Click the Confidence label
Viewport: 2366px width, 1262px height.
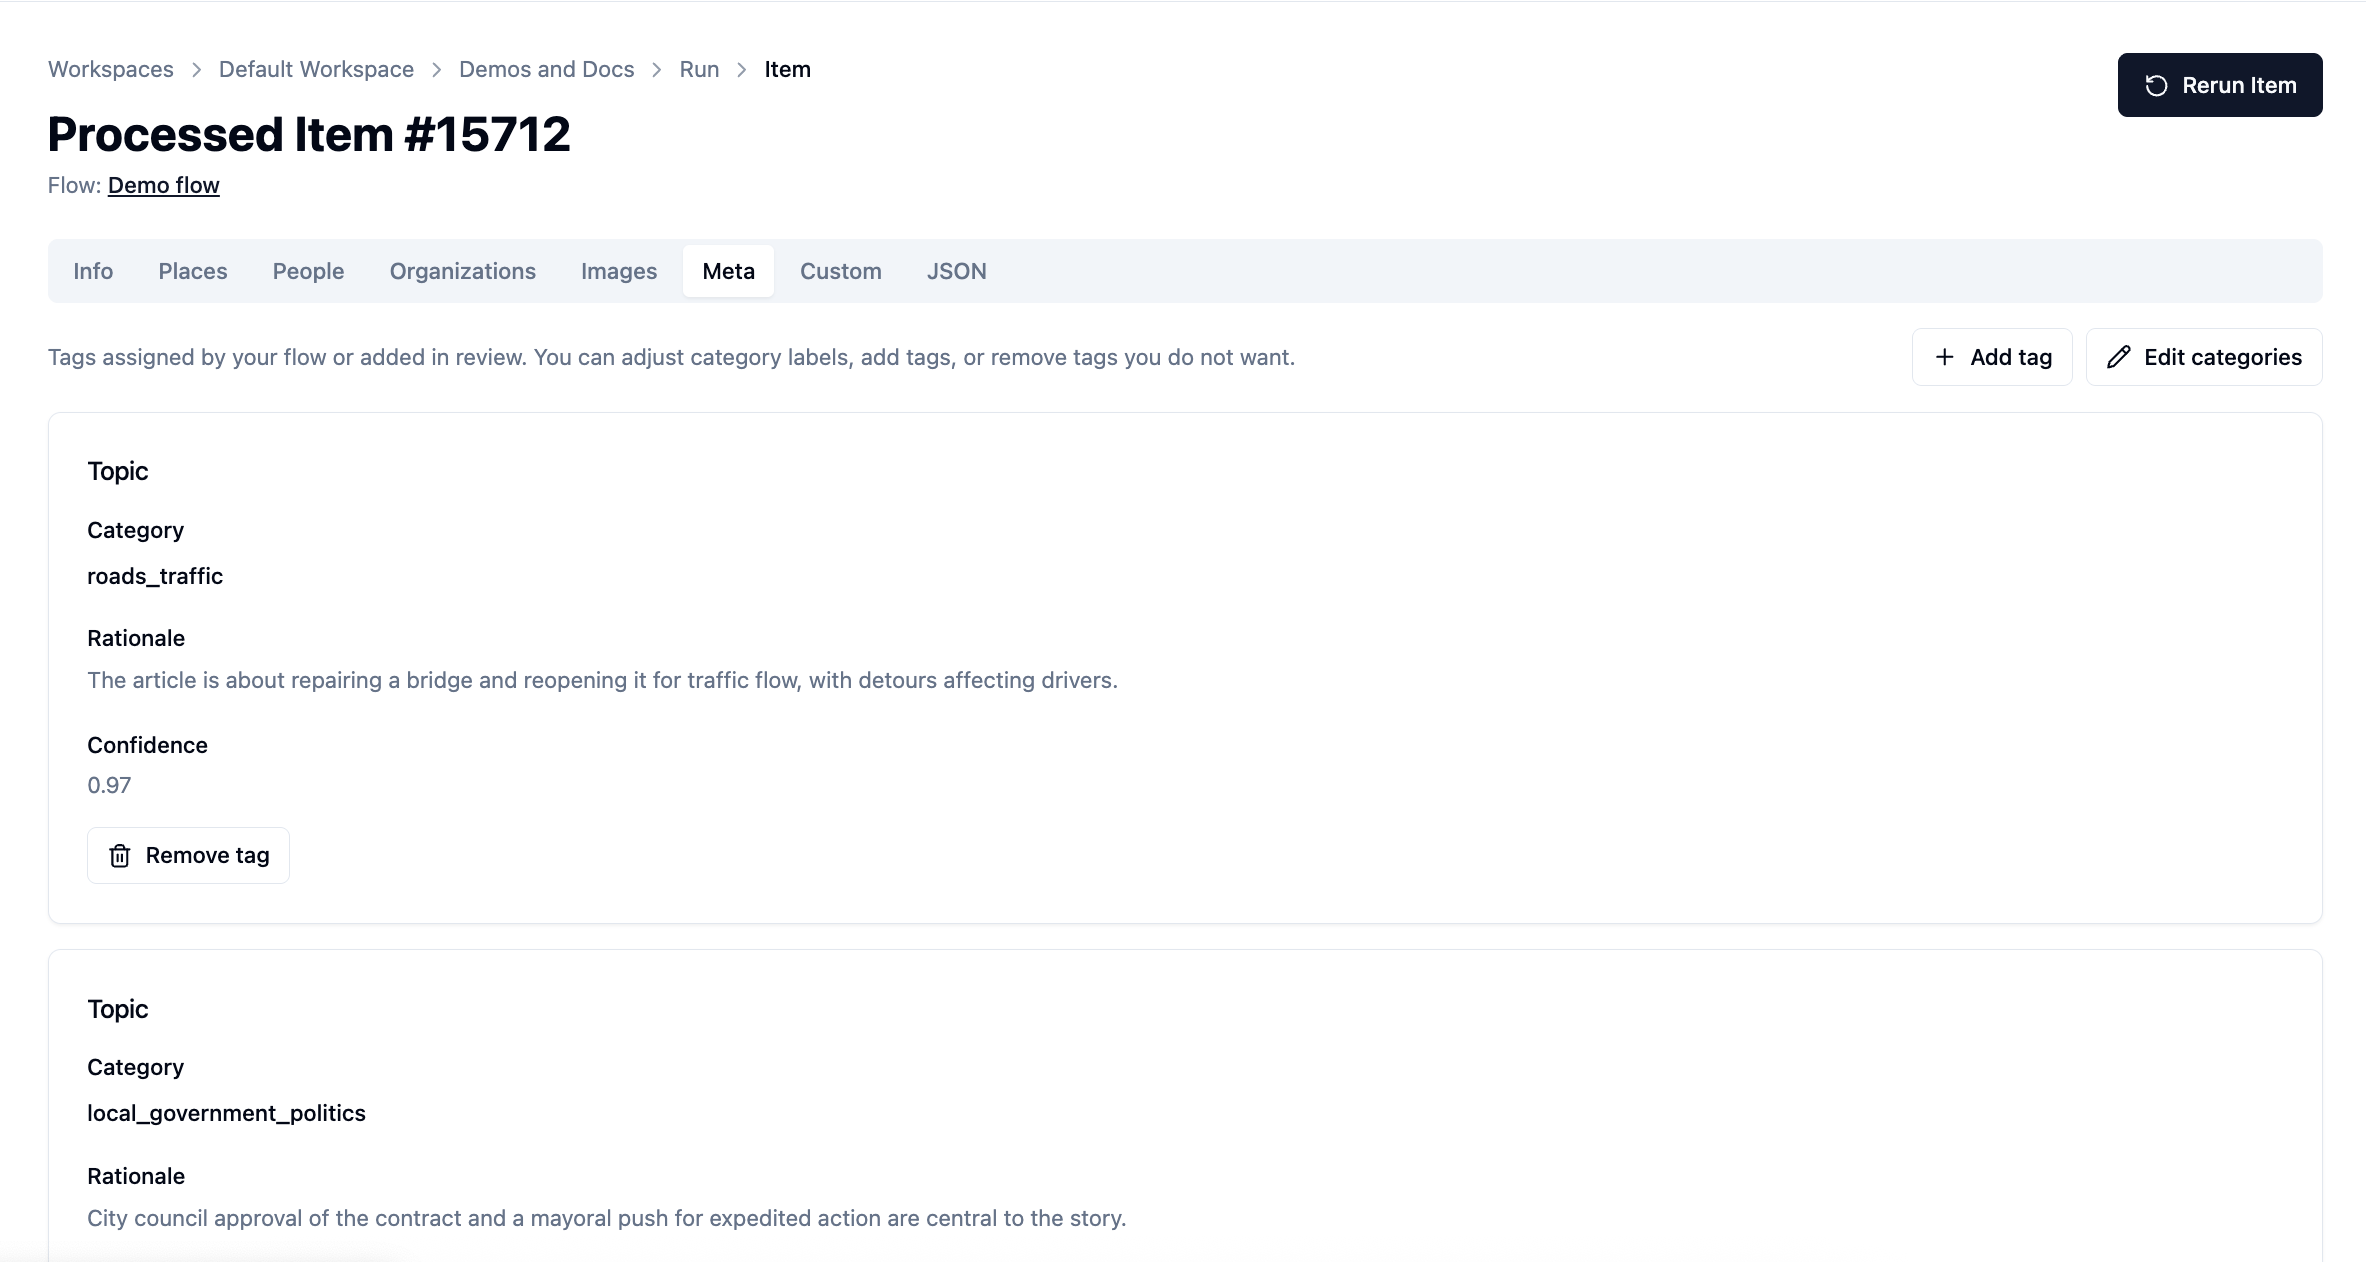point(147,746)
